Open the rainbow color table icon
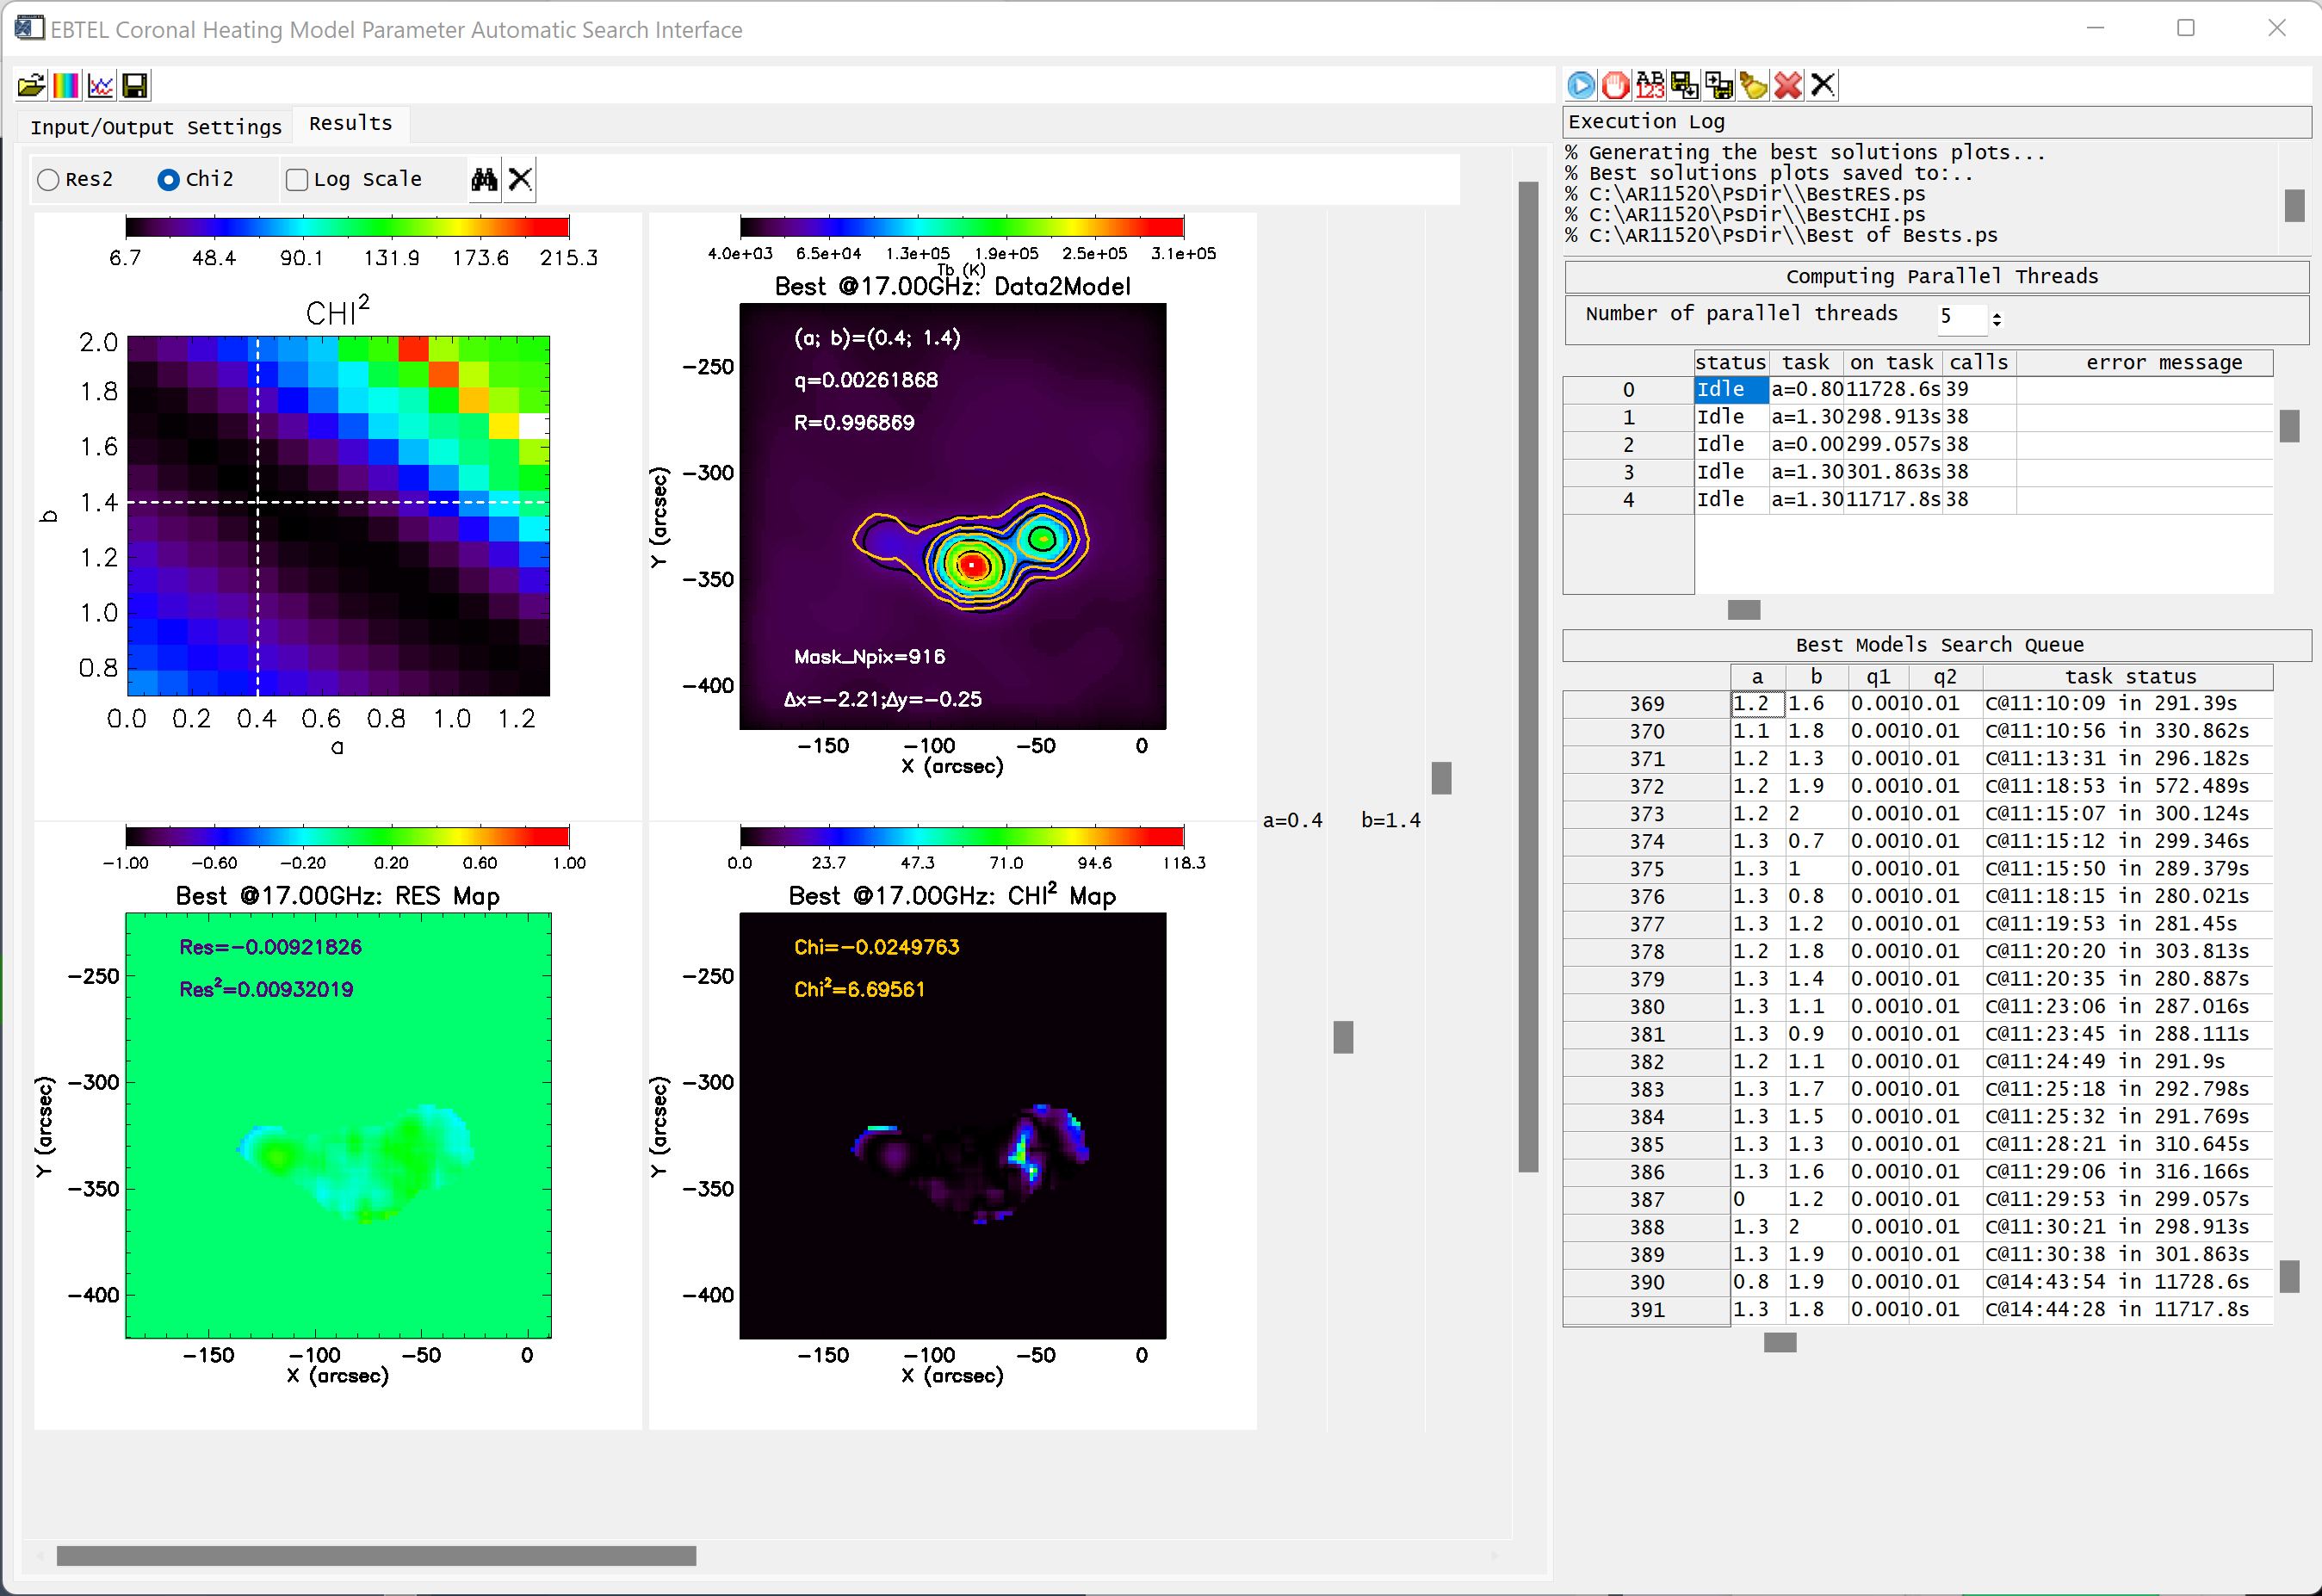The image size is (2322, 1596). pyautogui.click(x=66, y=86)
